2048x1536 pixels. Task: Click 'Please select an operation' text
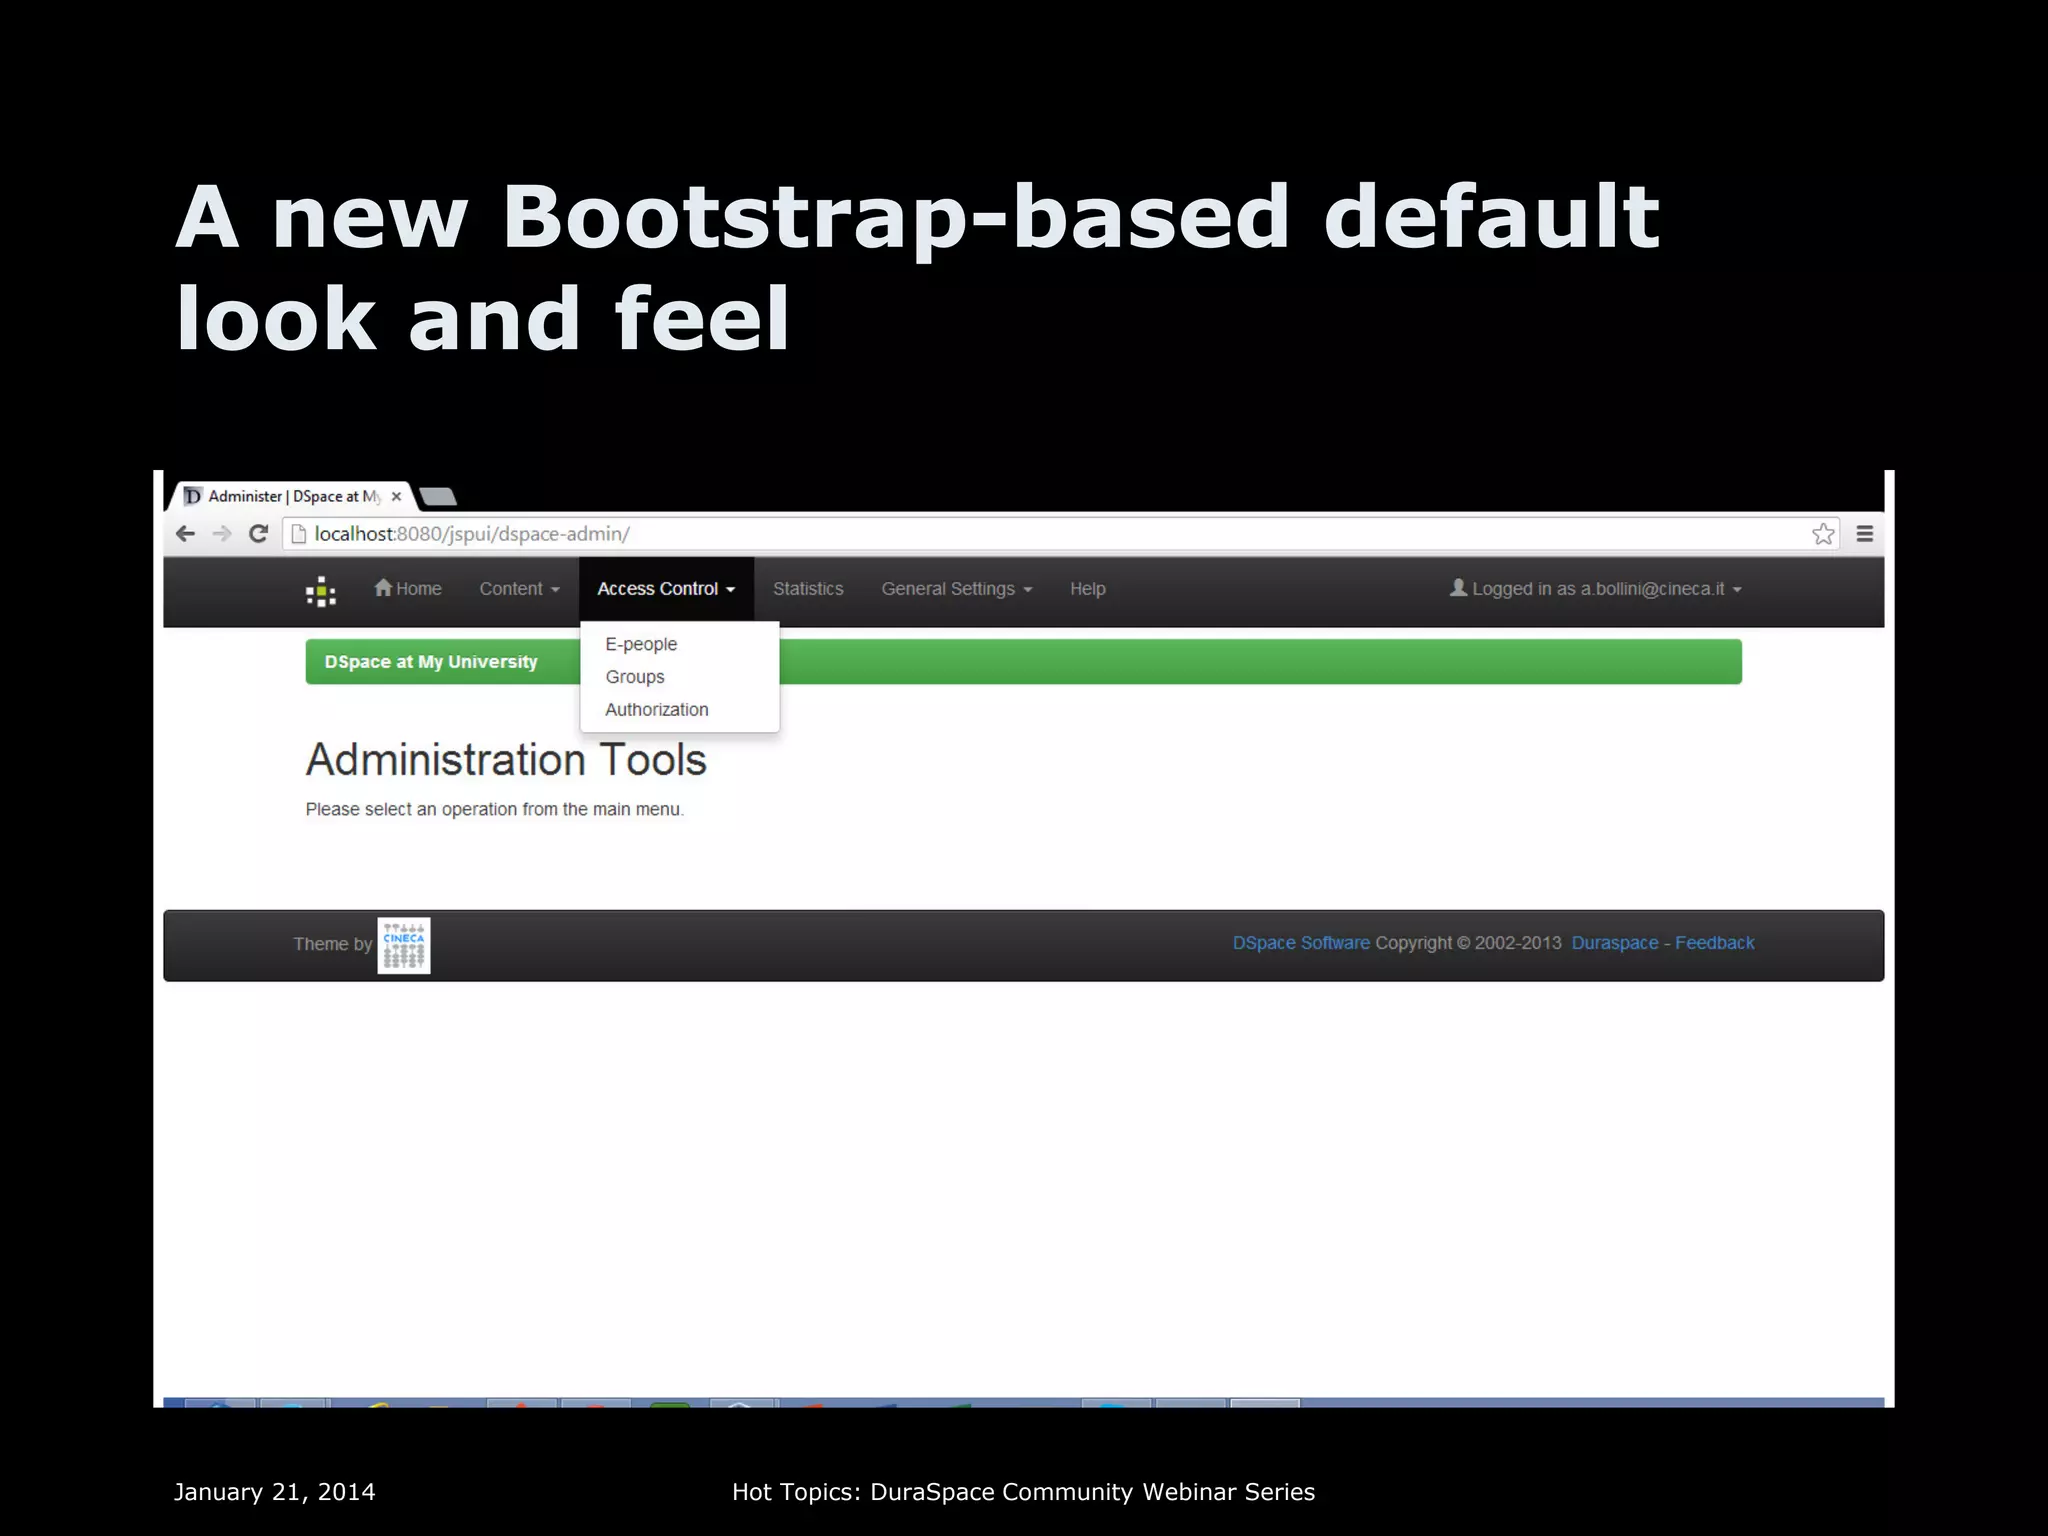tap(495, 809)
